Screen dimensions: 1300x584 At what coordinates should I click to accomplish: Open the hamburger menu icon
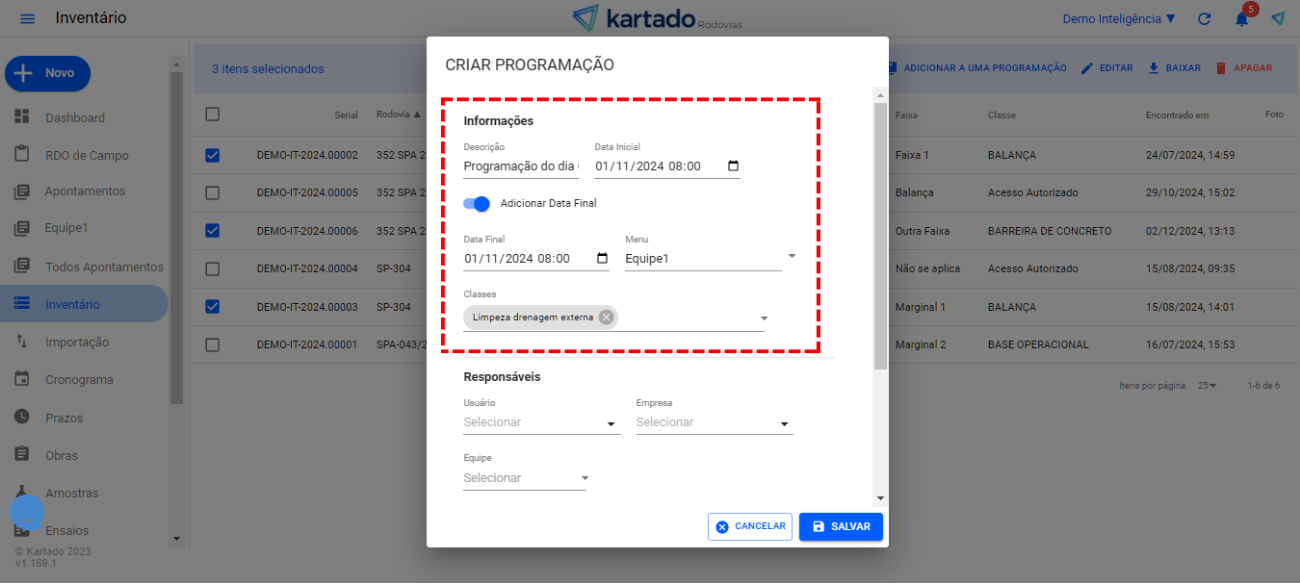(27, 19)
